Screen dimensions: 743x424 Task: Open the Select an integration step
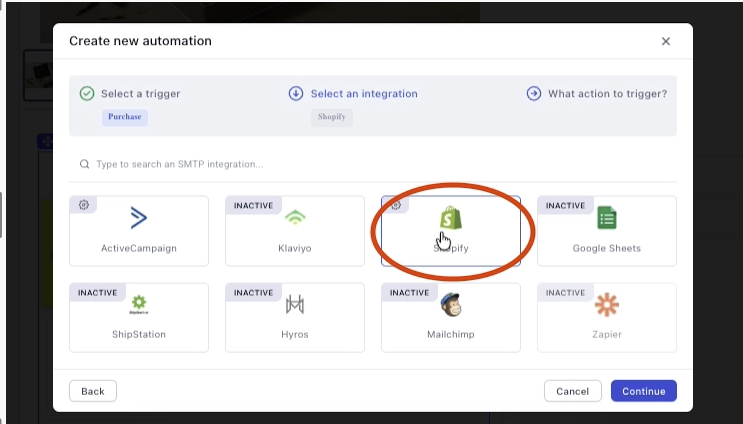pyautogui.click(x=363, y=94)
